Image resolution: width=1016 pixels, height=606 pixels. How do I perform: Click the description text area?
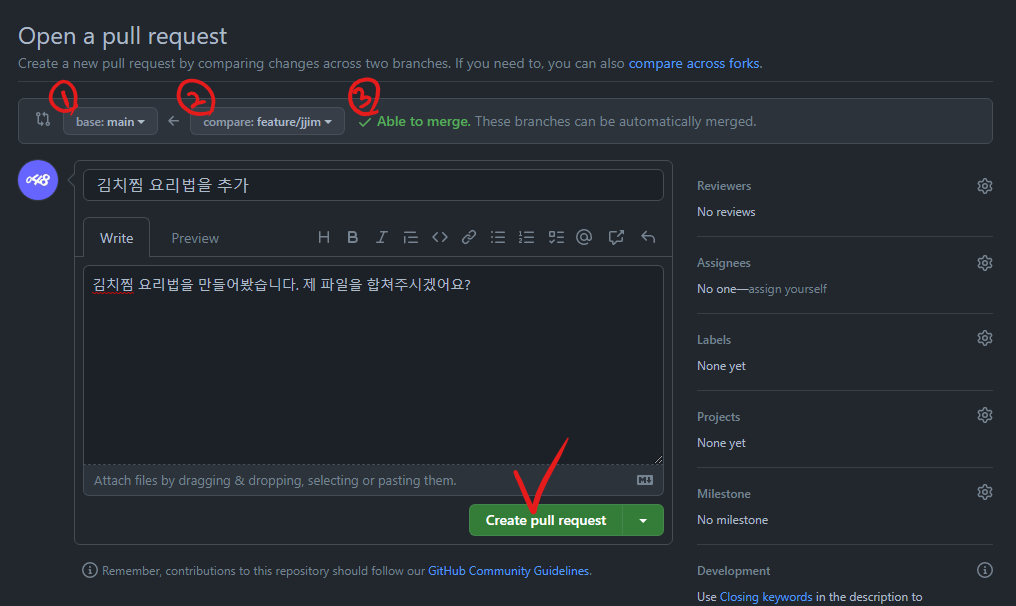373,365
